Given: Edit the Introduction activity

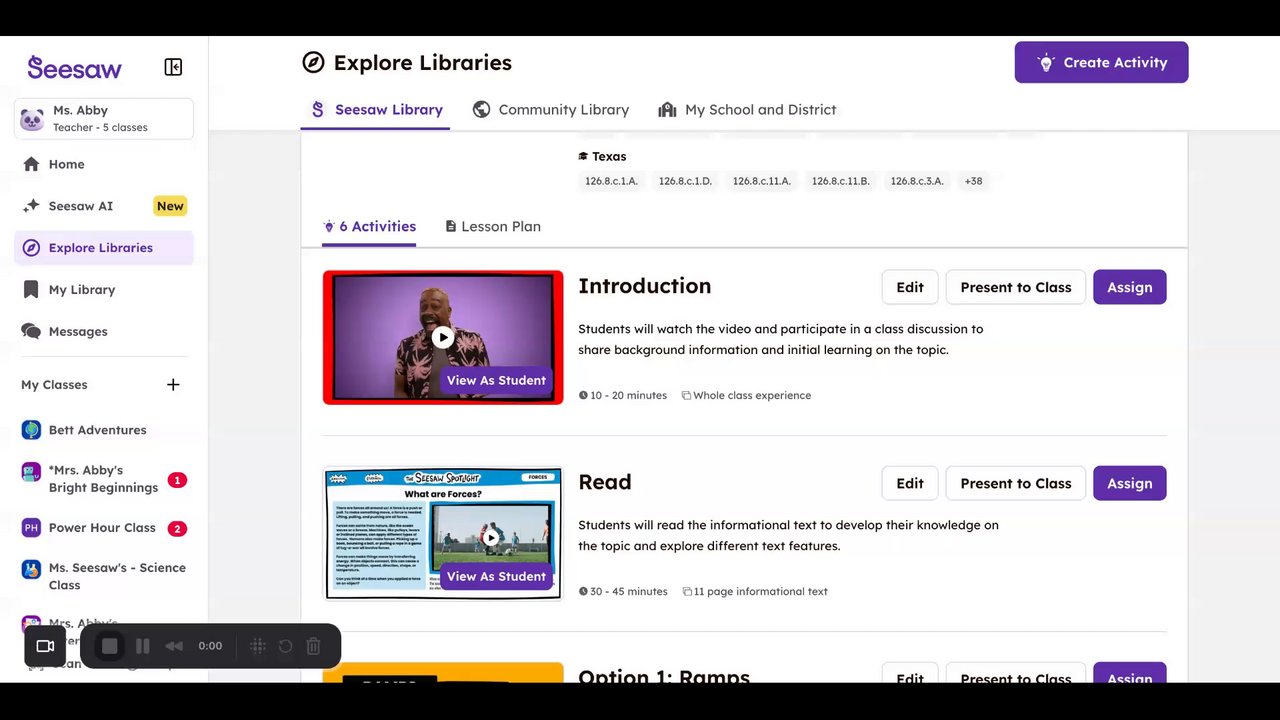Looking at the screenshot, I should pyautogui.click(x=910, y=287).
